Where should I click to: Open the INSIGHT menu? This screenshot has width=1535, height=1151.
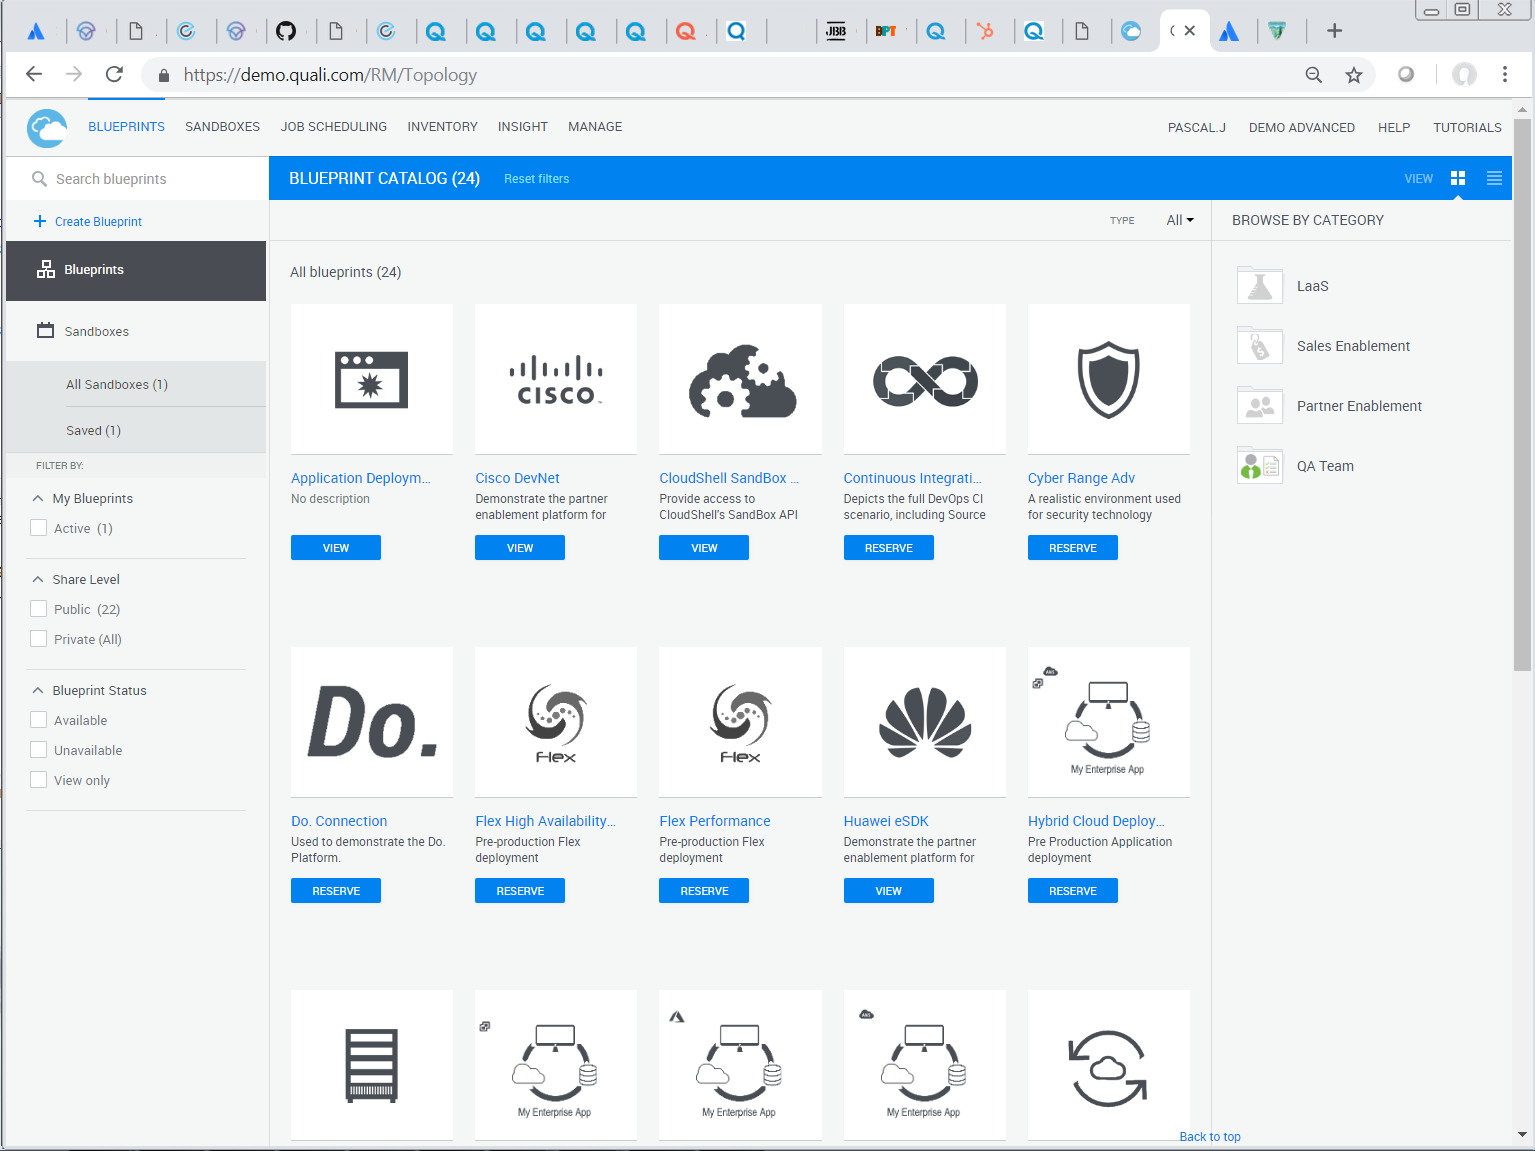[523, 127]
